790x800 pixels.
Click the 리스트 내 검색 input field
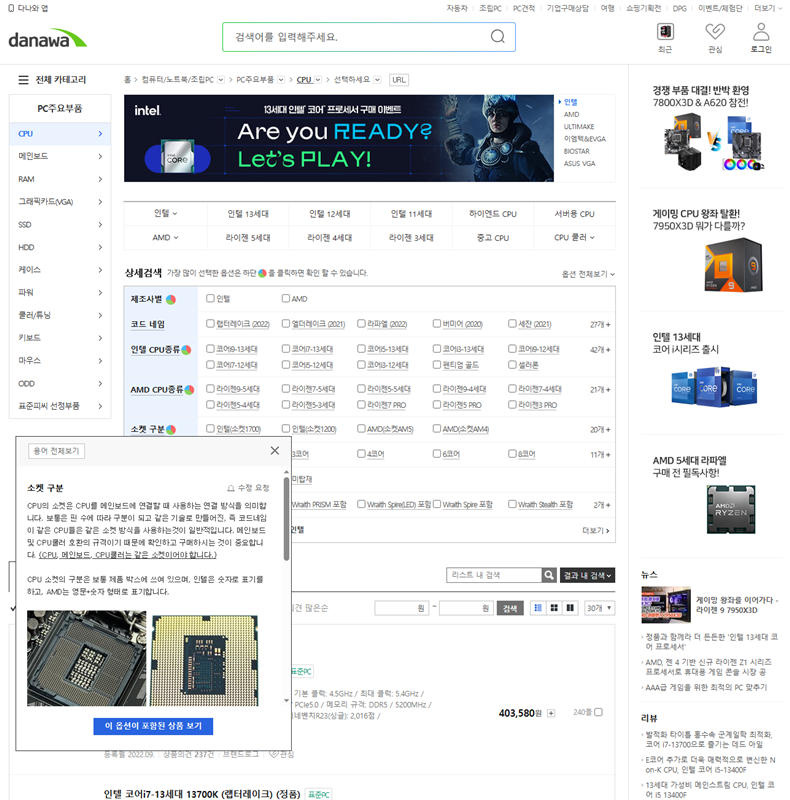494,575
